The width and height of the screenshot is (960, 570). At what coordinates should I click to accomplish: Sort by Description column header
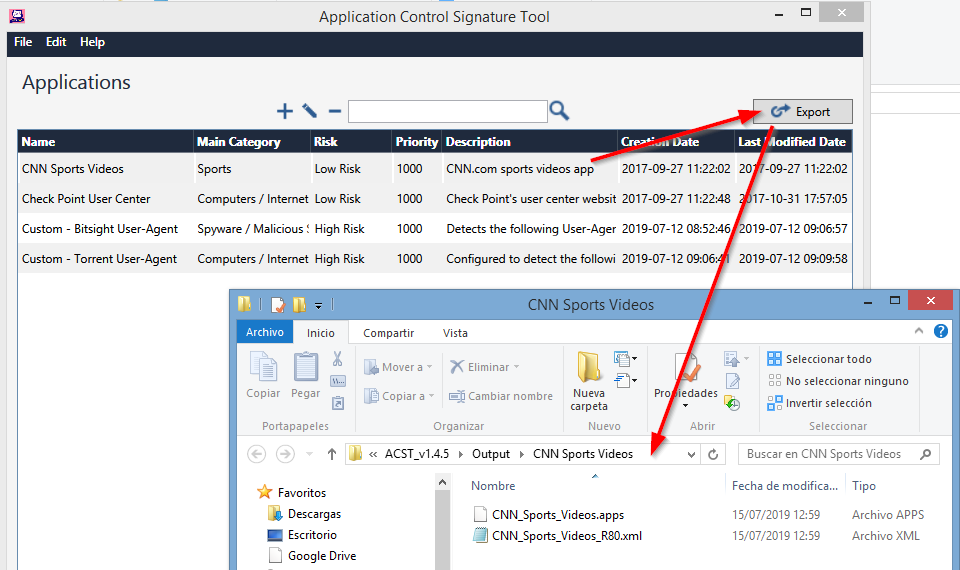click(530, 141)
